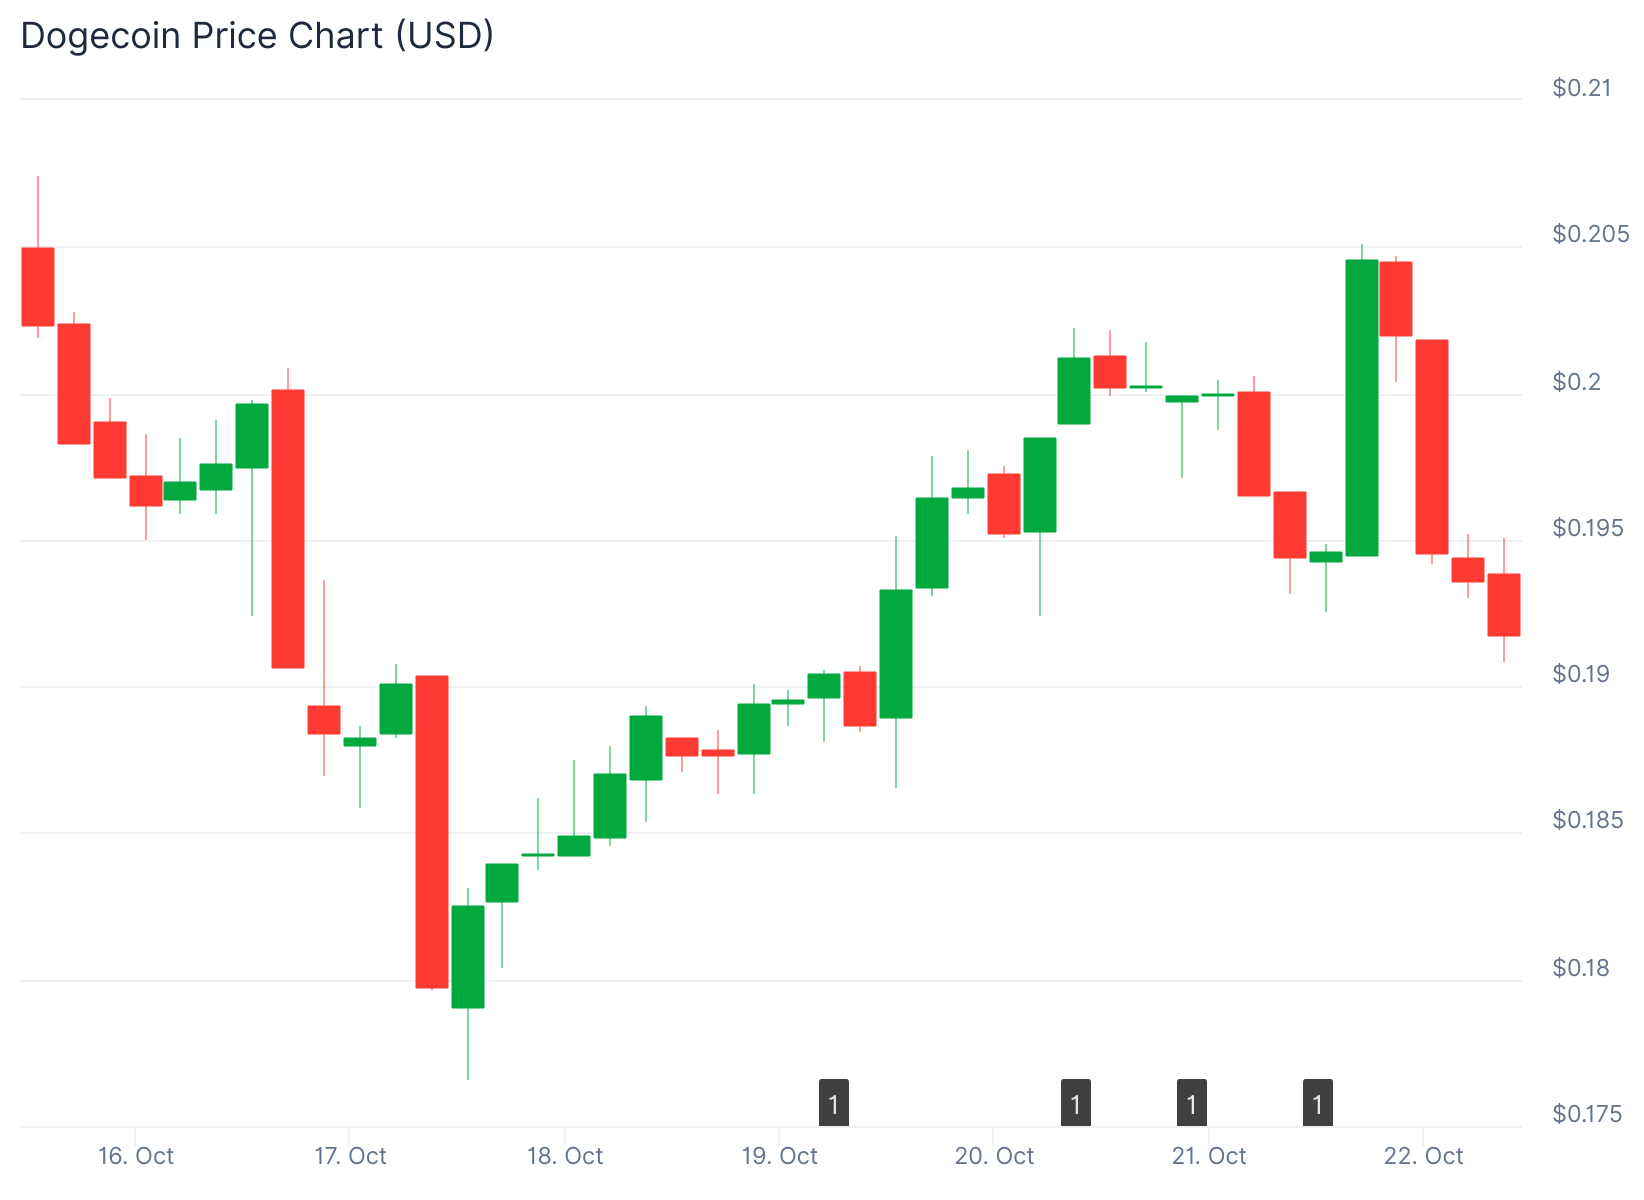Click the 20. Oct date label

pyautogui.click(x=994, y=1157)
